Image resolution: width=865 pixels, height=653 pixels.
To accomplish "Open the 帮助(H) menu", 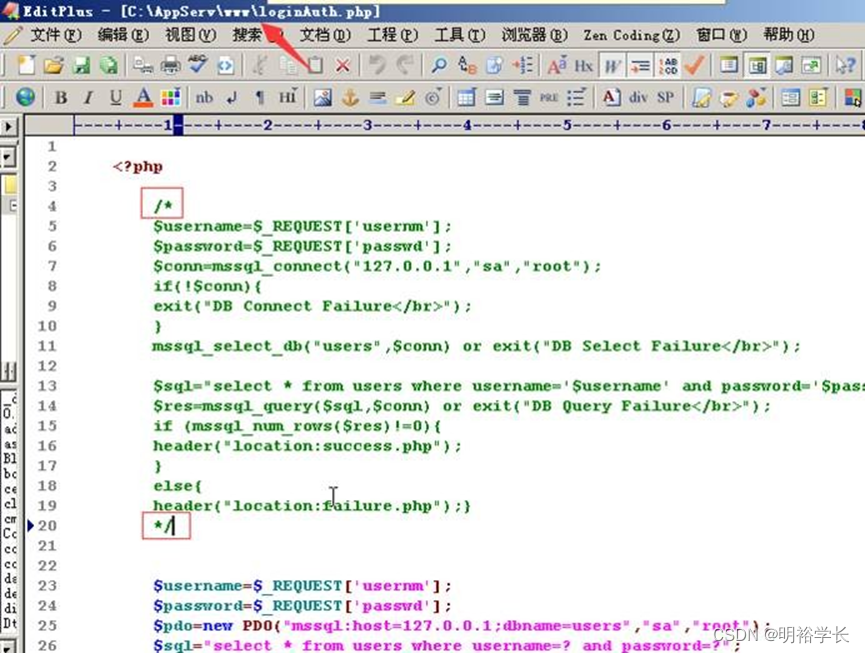I will click(789, 35).
